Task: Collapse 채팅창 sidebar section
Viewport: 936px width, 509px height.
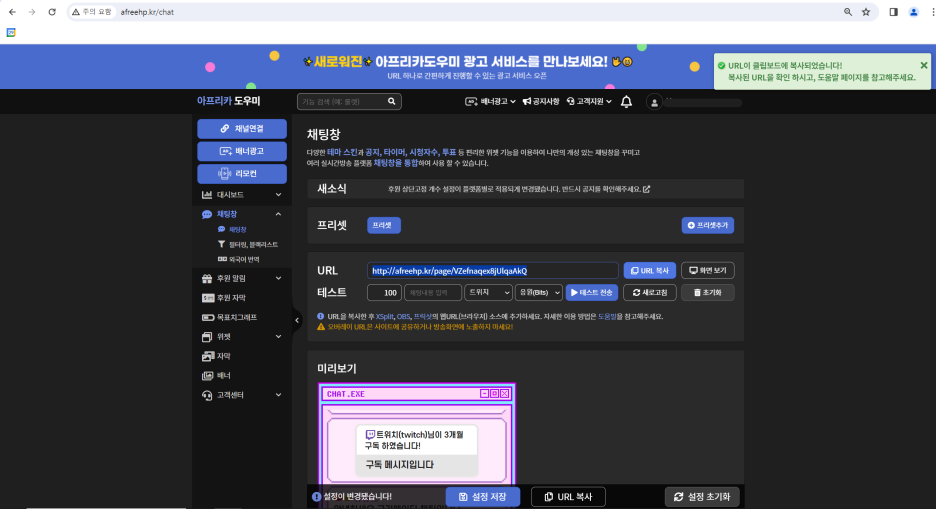Action: pos(242,214)
